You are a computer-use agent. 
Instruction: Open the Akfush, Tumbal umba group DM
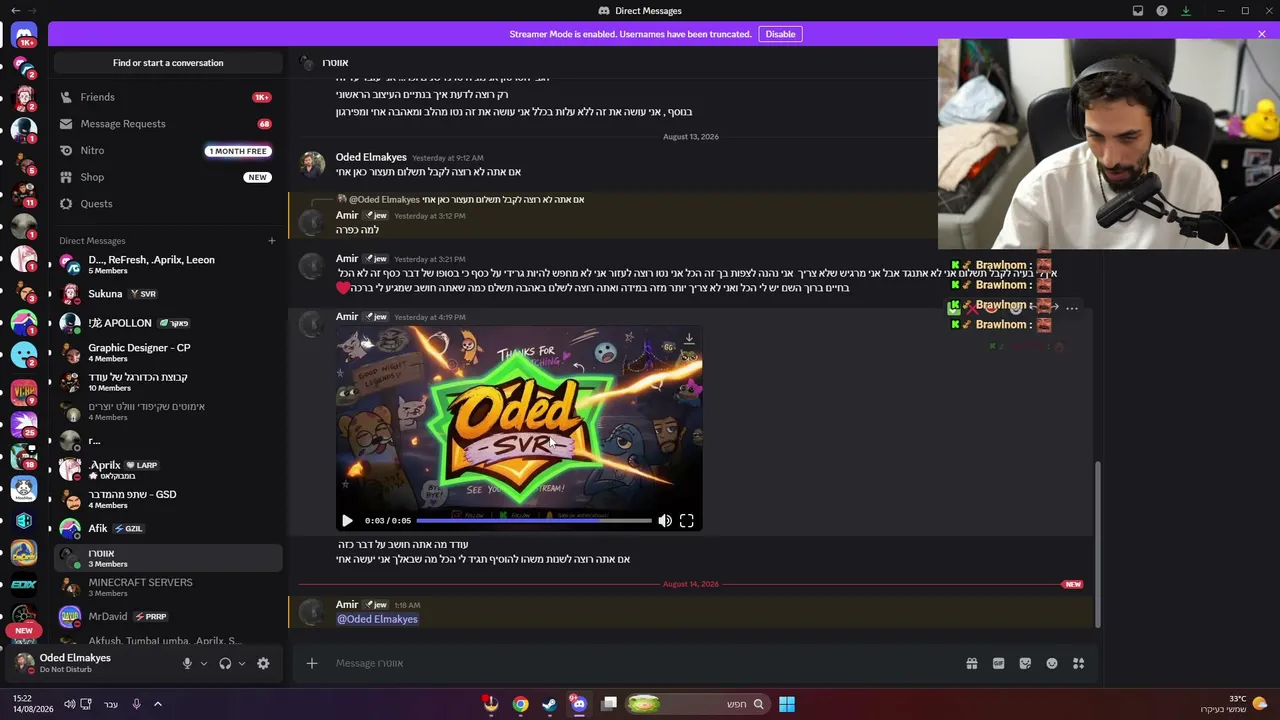(166, 640)
